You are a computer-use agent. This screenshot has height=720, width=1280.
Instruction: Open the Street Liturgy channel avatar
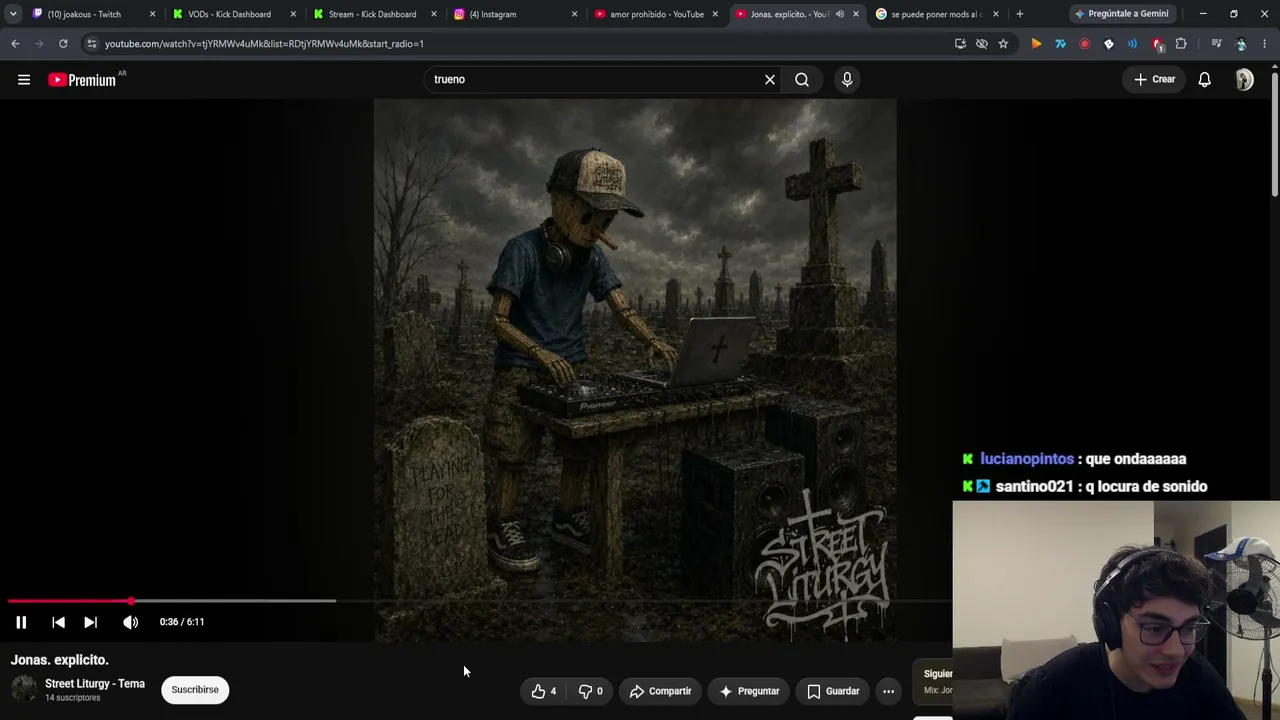tap(24, 689)
